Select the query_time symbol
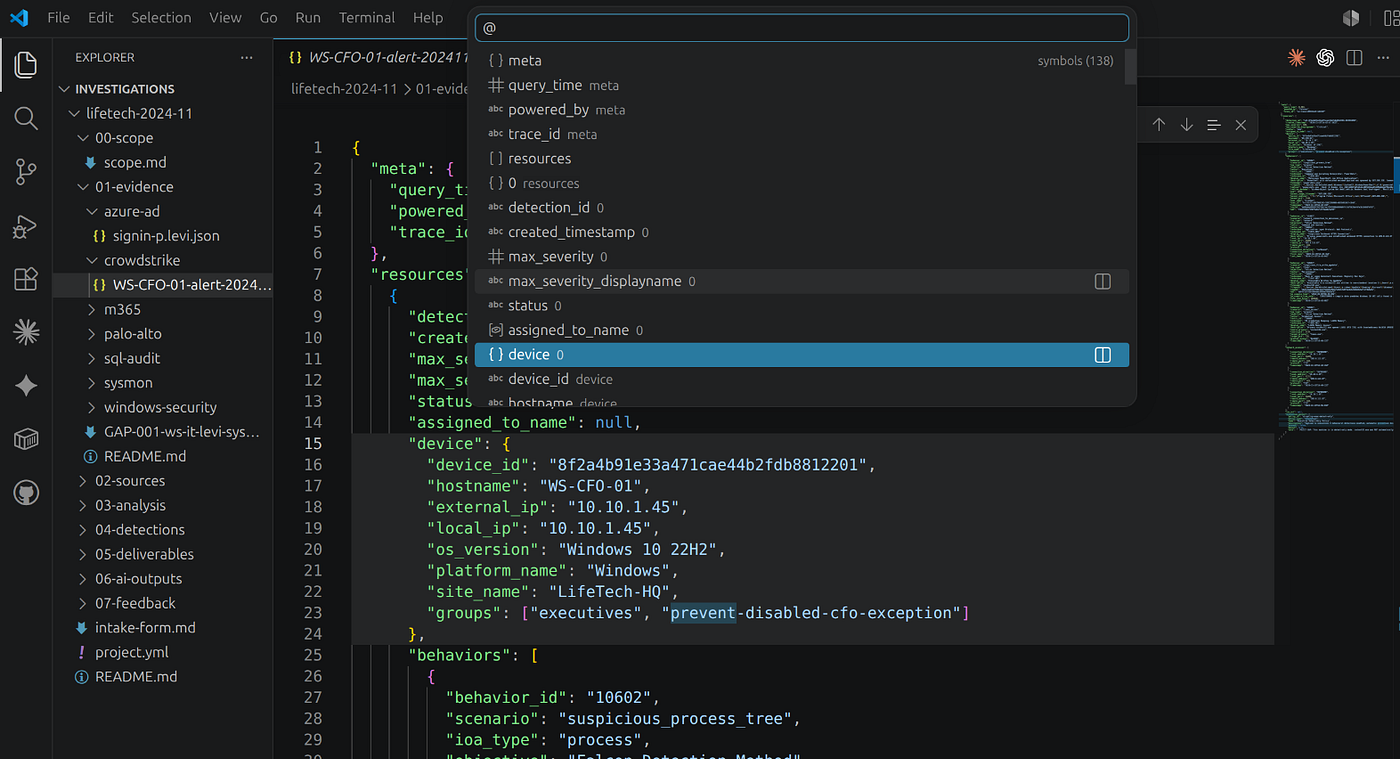Viewport: 1400px width, 759px height. click(x=801, y=86)
